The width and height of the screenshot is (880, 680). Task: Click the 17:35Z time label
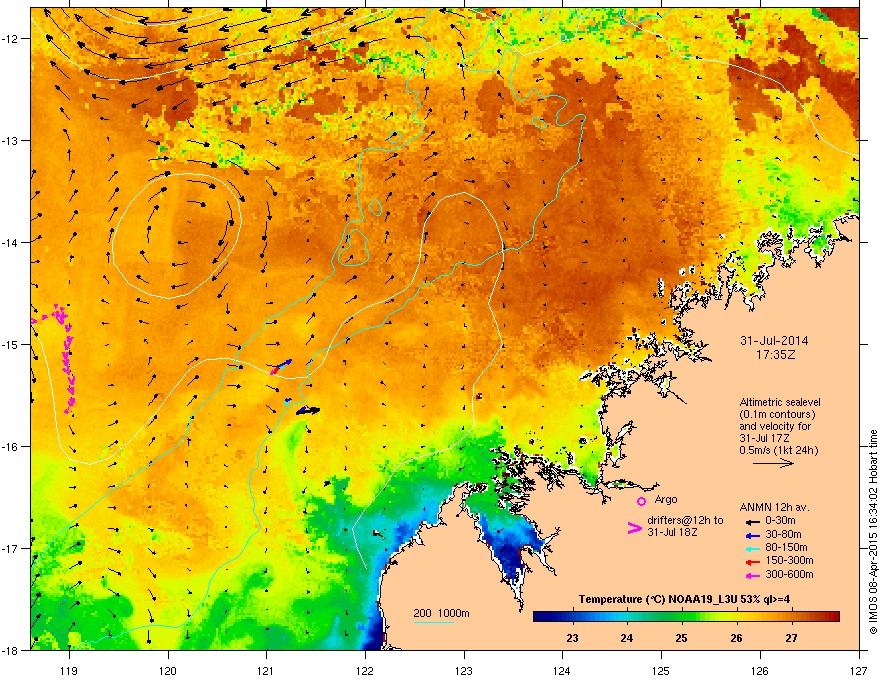pyautogui.click(x=775, y=355)
